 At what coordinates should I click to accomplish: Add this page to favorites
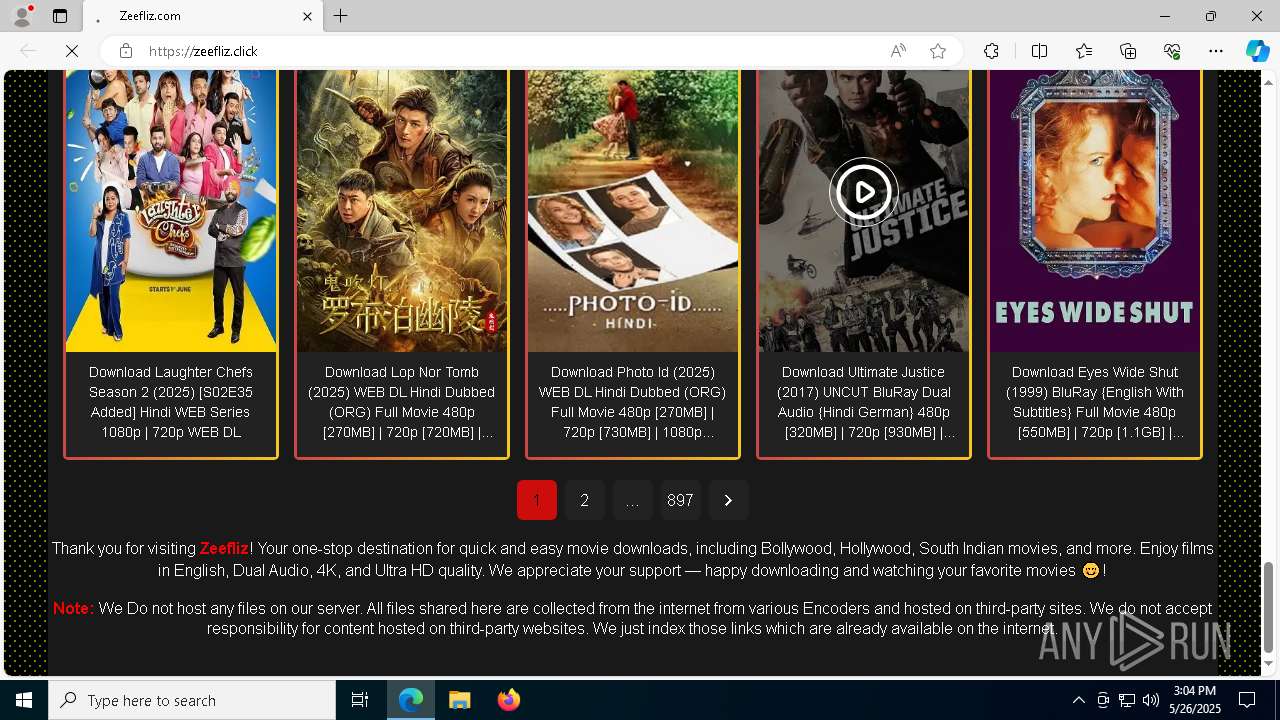point(938,51)
